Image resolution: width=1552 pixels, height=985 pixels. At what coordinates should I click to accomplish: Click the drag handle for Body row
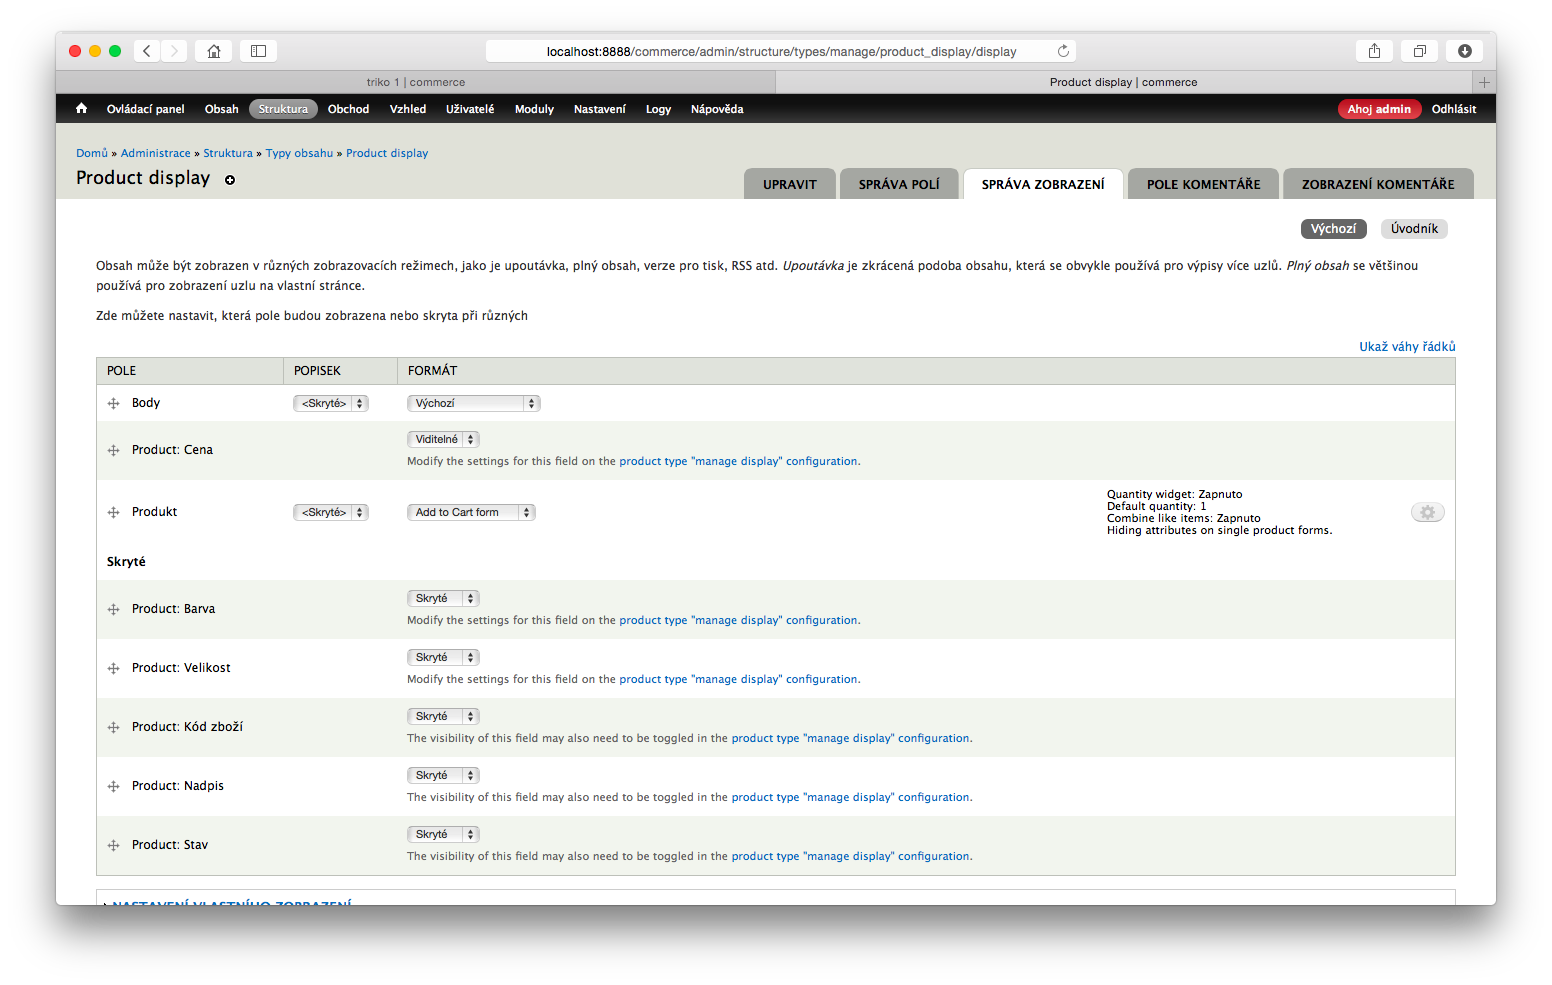click(113, 404)
